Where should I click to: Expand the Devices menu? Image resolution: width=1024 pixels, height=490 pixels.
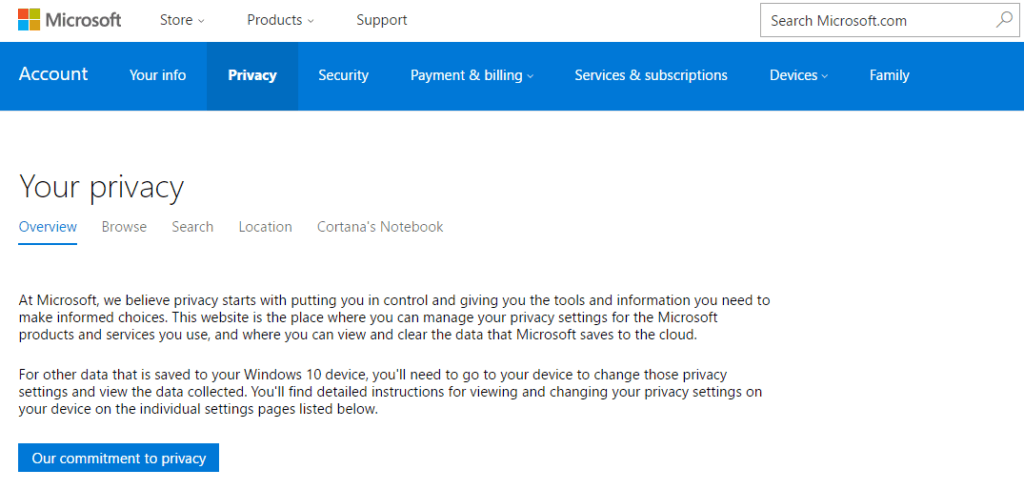[799, 76]
